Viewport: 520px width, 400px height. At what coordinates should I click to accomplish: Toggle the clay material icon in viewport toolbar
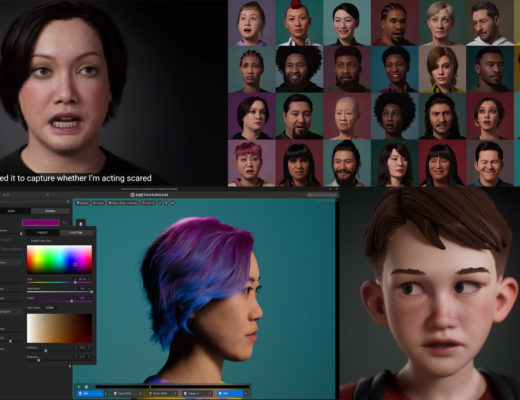point(160,203)
